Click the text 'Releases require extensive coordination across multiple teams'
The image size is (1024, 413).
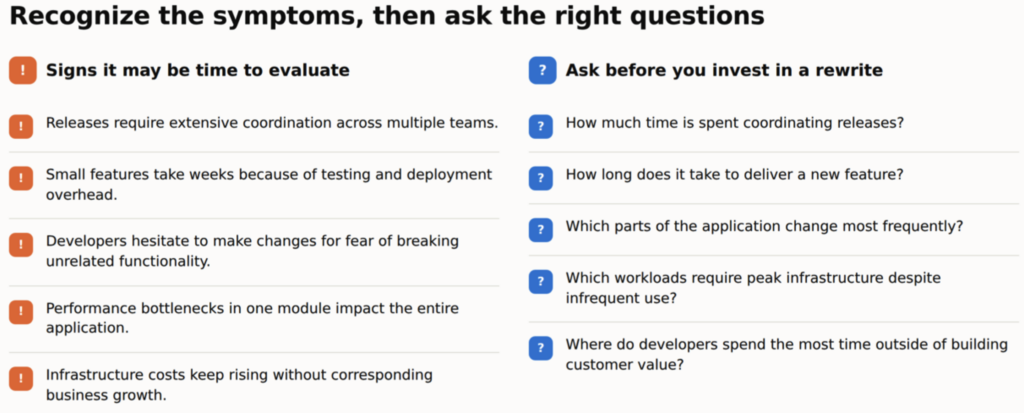click(272, 123)
